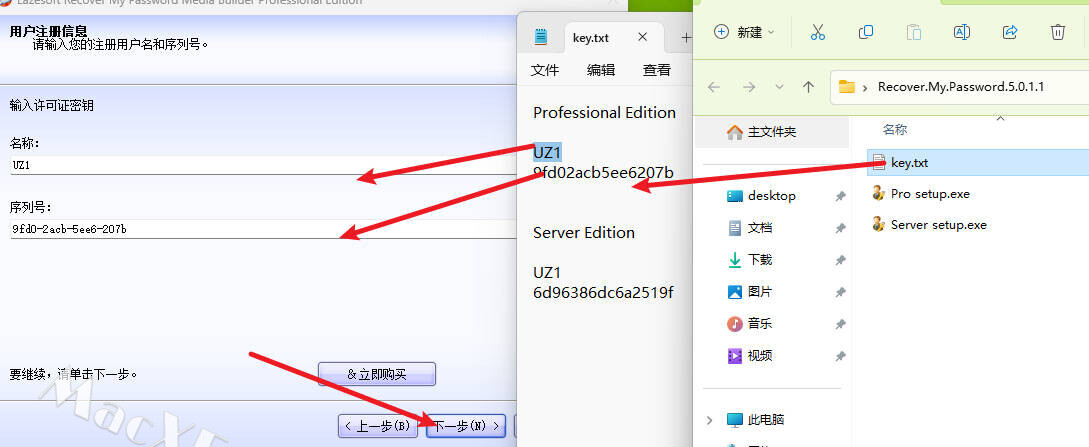The height and width of the screenshot is (447, 1089).
Task: Unpin desktop using its pin icon
Action: pos(840,196)
